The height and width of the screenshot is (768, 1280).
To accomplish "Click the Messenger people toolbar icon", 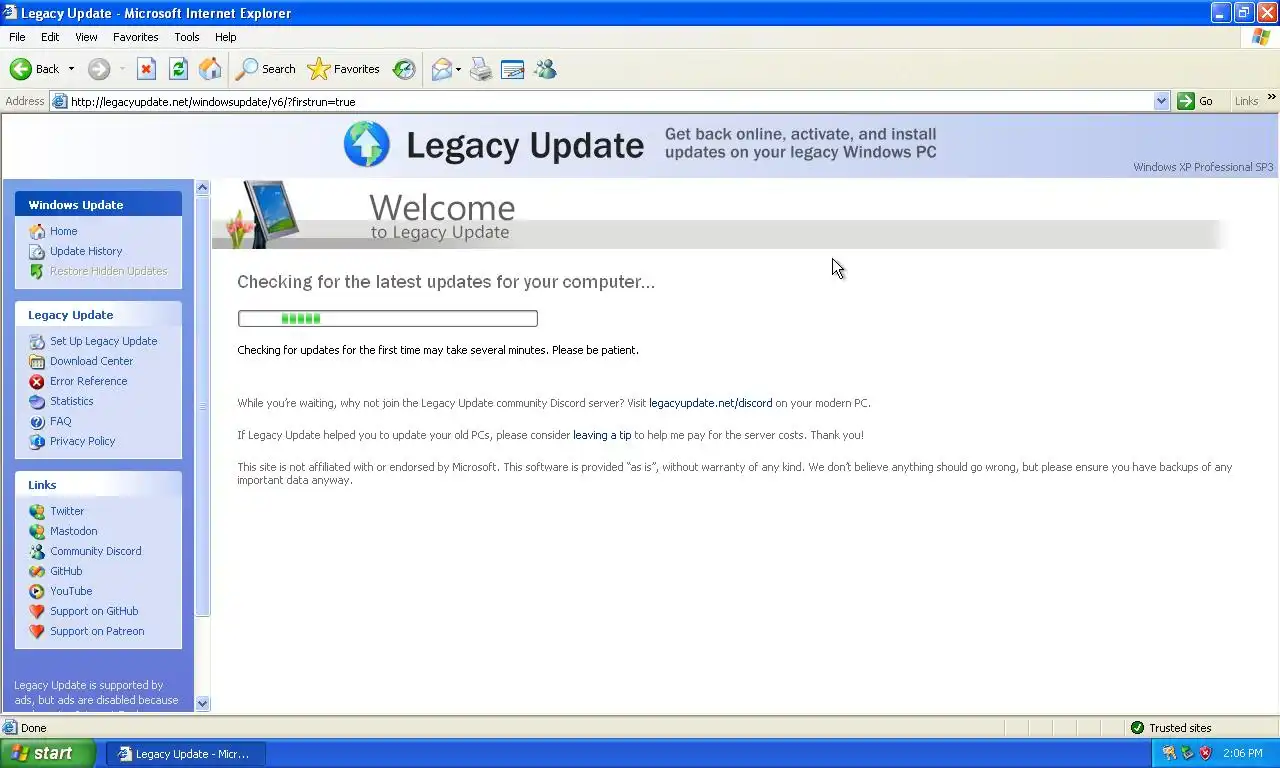I will click(x=545, y=69).
